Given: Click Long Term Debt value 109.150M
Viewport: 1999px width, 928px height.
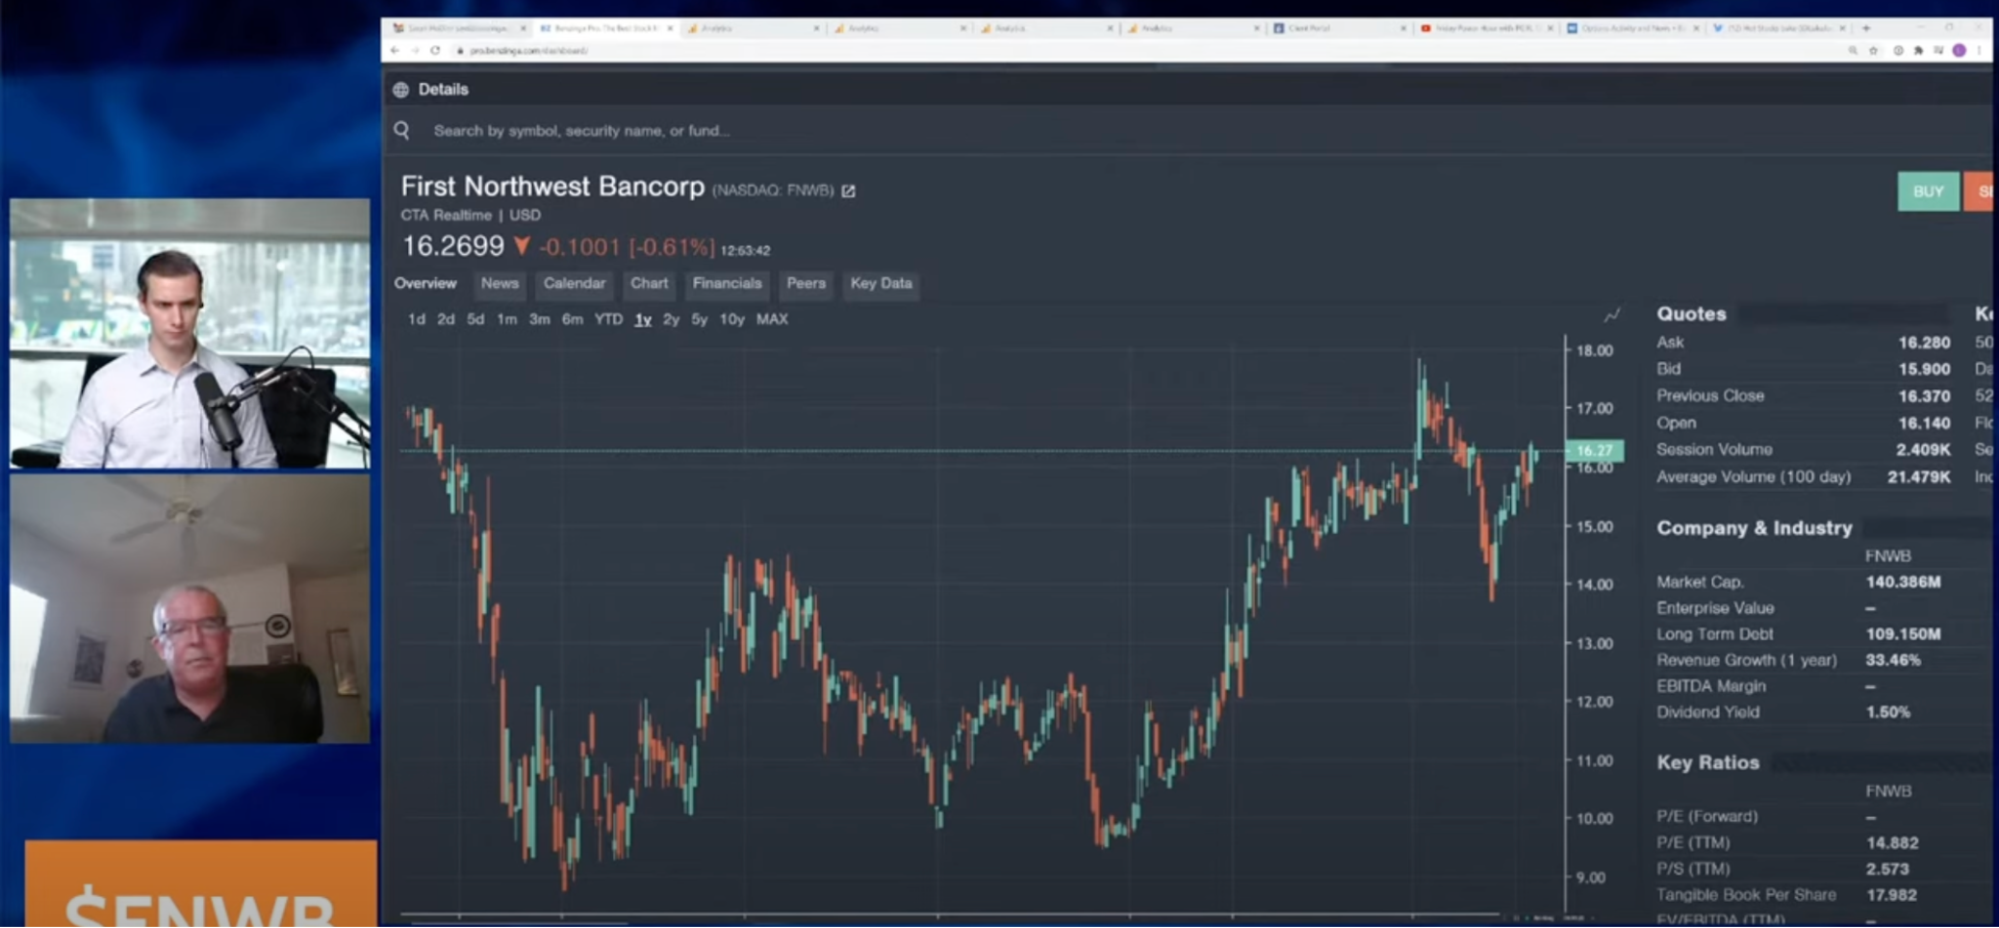Looking at the screenshot, I should (1903, 634).
